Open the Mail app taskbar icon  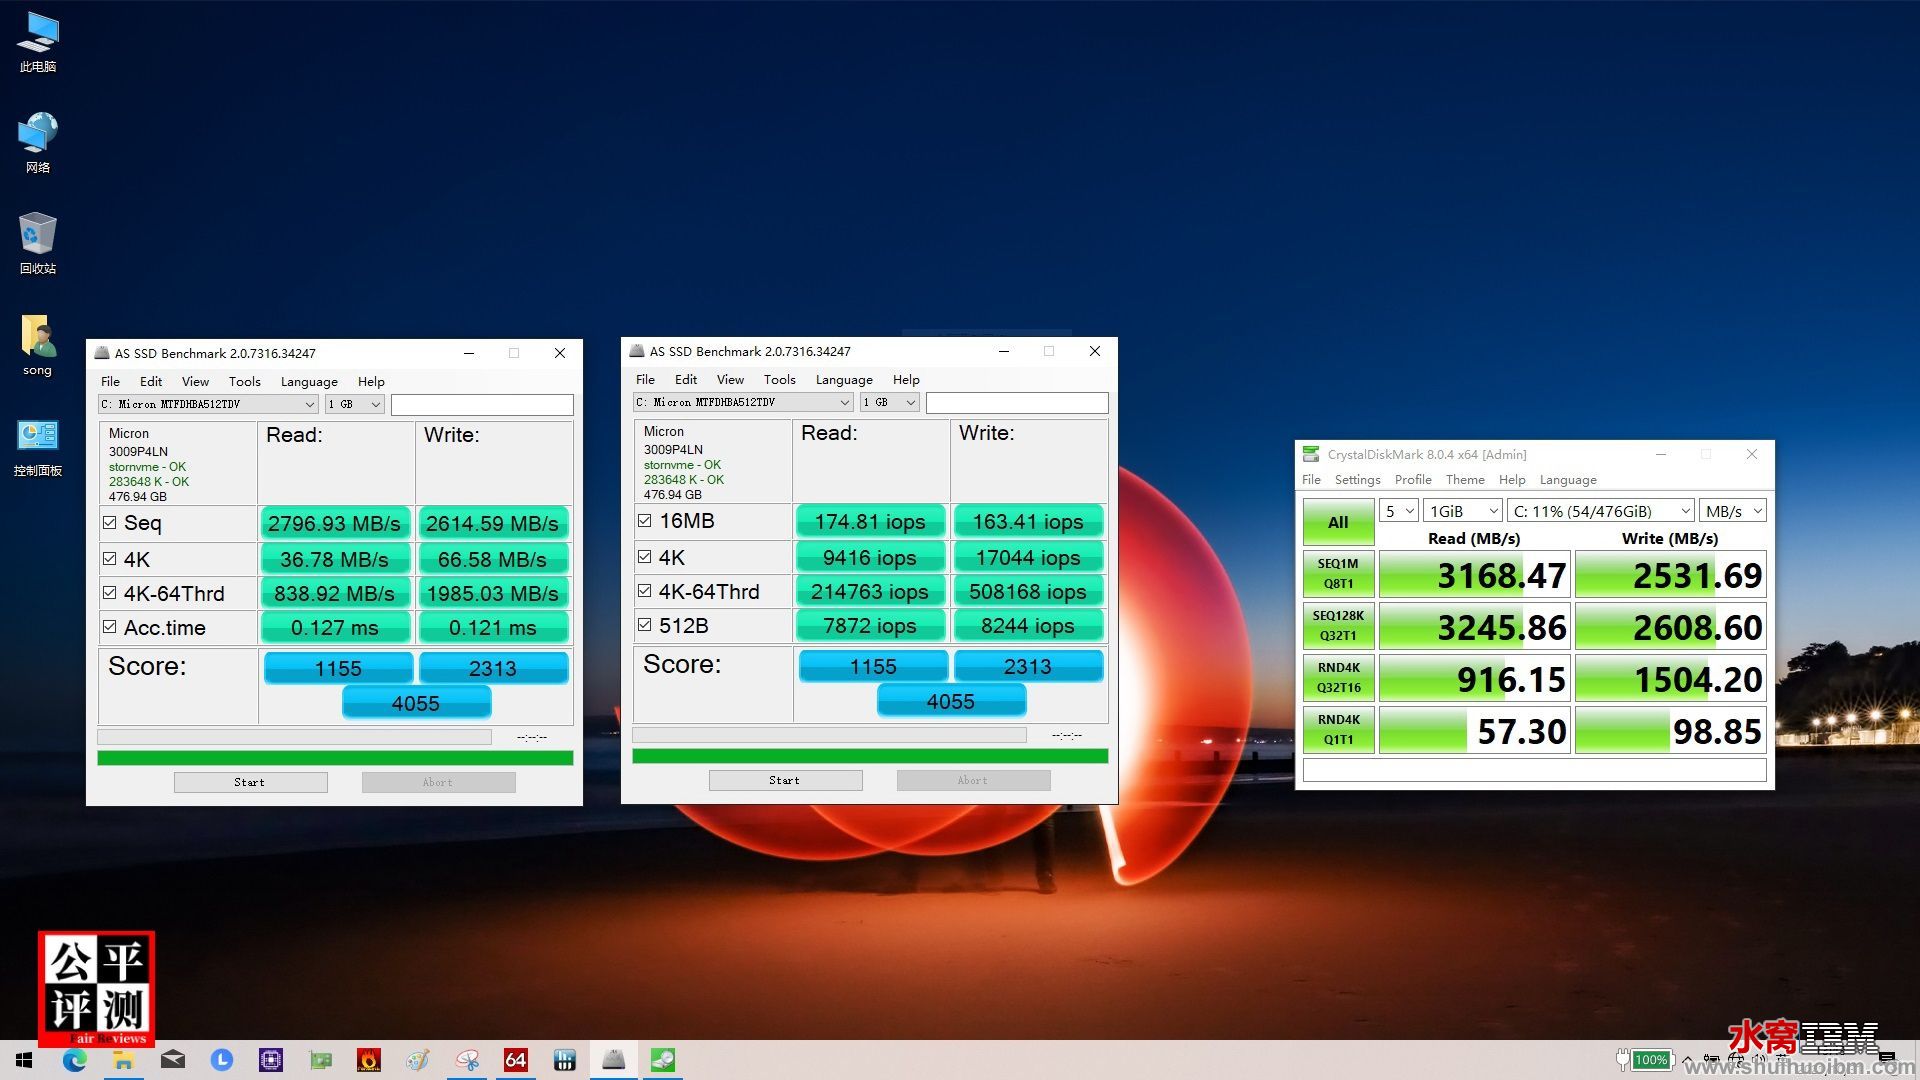pos(173,1060)
